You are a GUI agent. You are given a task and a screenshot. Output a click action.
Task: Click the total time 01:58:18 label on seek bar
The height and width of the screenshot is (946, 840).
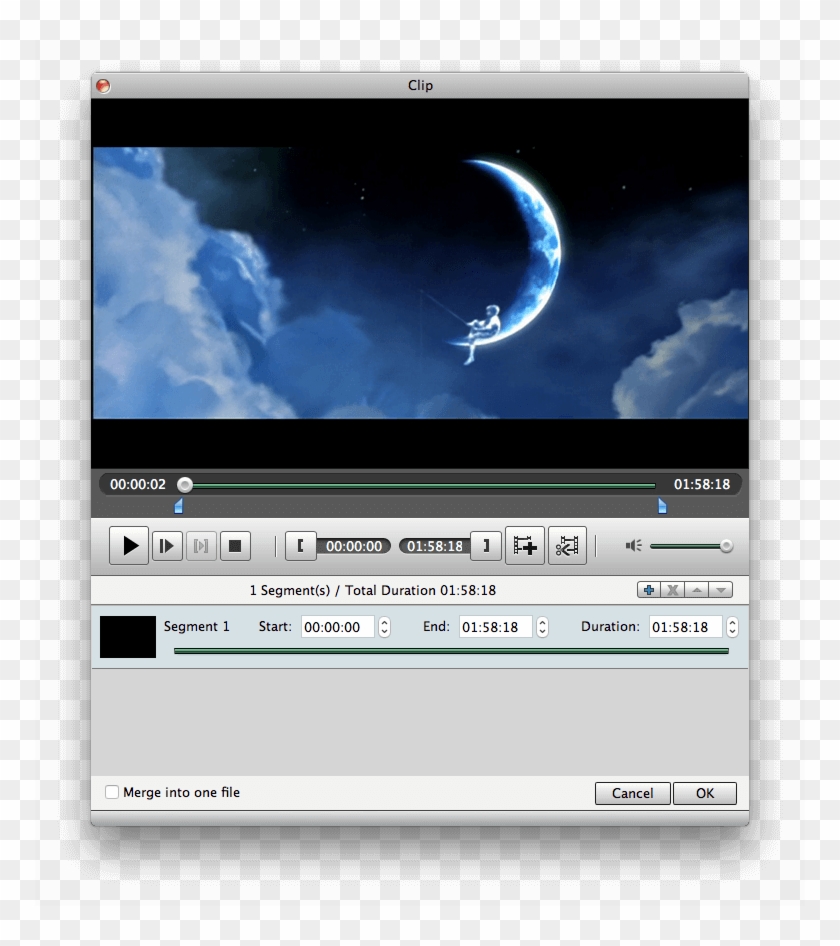[x=702, y=484]
